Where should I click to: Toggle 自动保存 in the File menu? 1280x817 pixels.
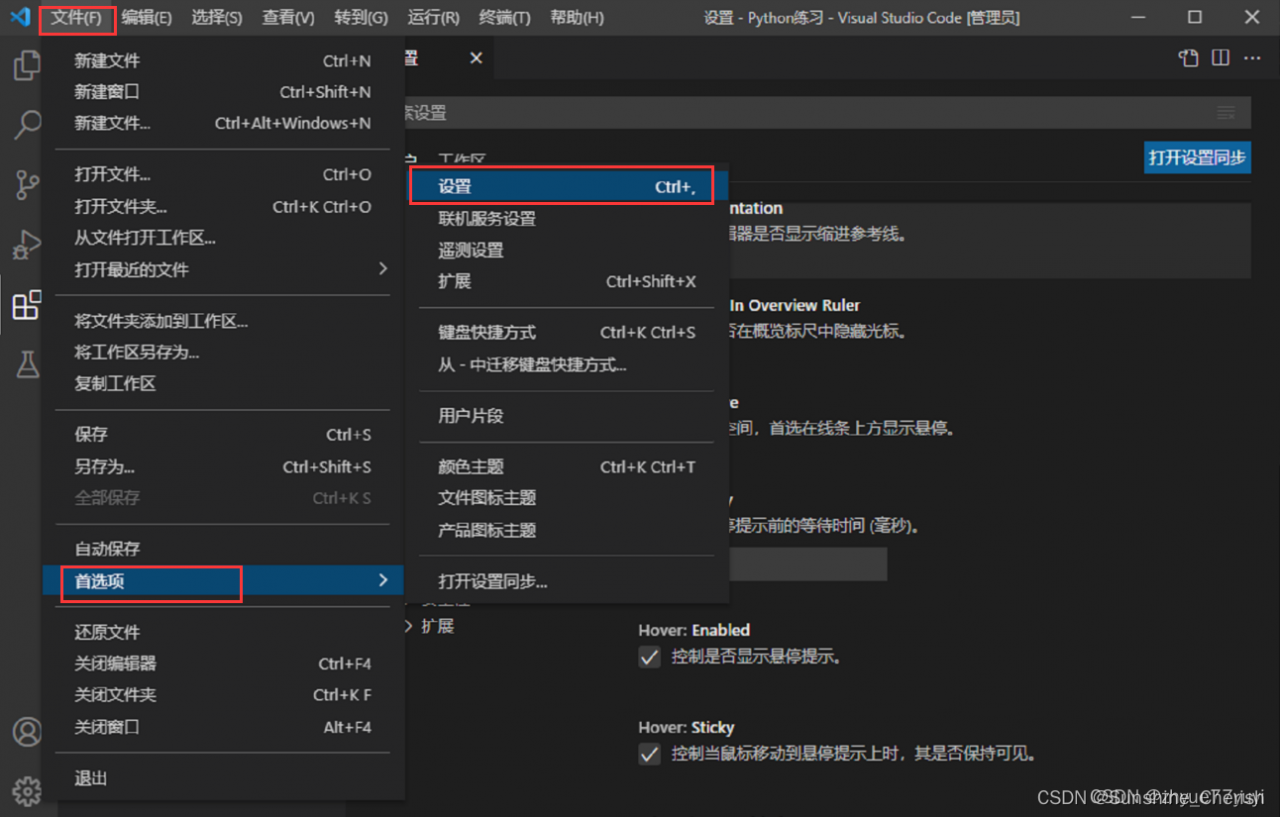coord(223,548)
